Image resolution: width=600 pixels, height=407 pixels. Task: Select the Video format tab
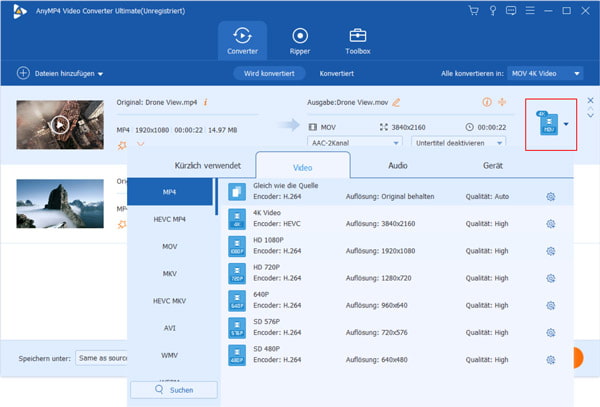(x=303, y=167)
